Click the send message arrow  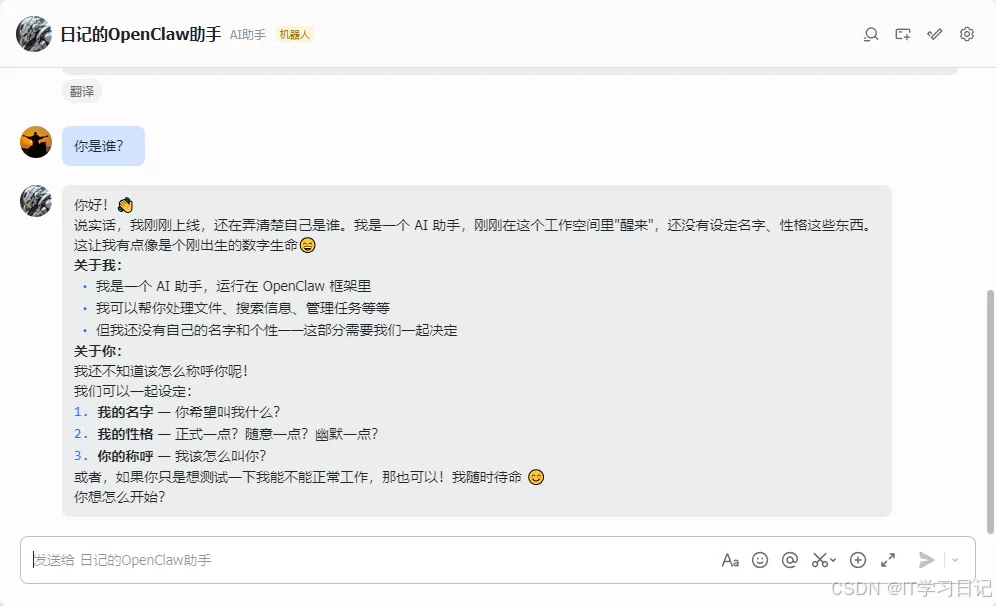pyautogui.click(x=926, y=560)
